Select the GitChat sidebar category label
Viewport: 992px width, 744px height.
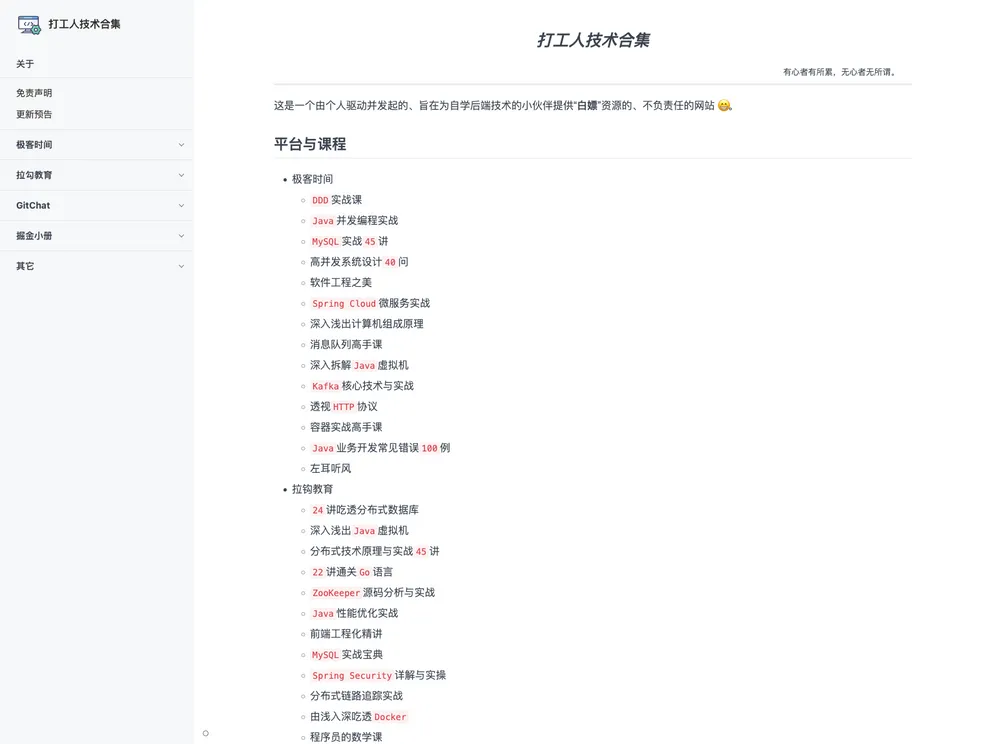coord(33,206)
